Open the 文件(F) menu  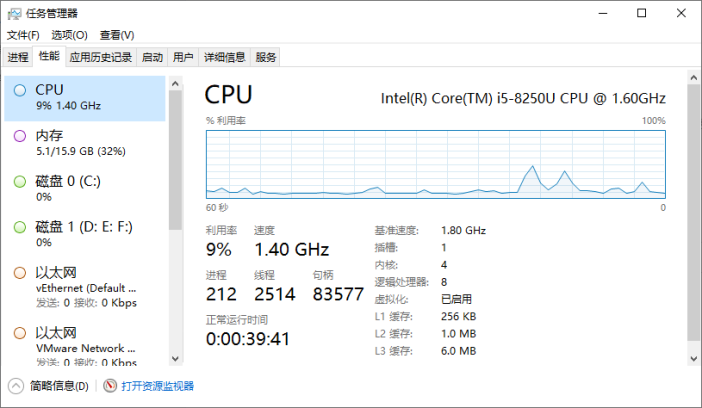pyautogui.click(x=23, y=35)
